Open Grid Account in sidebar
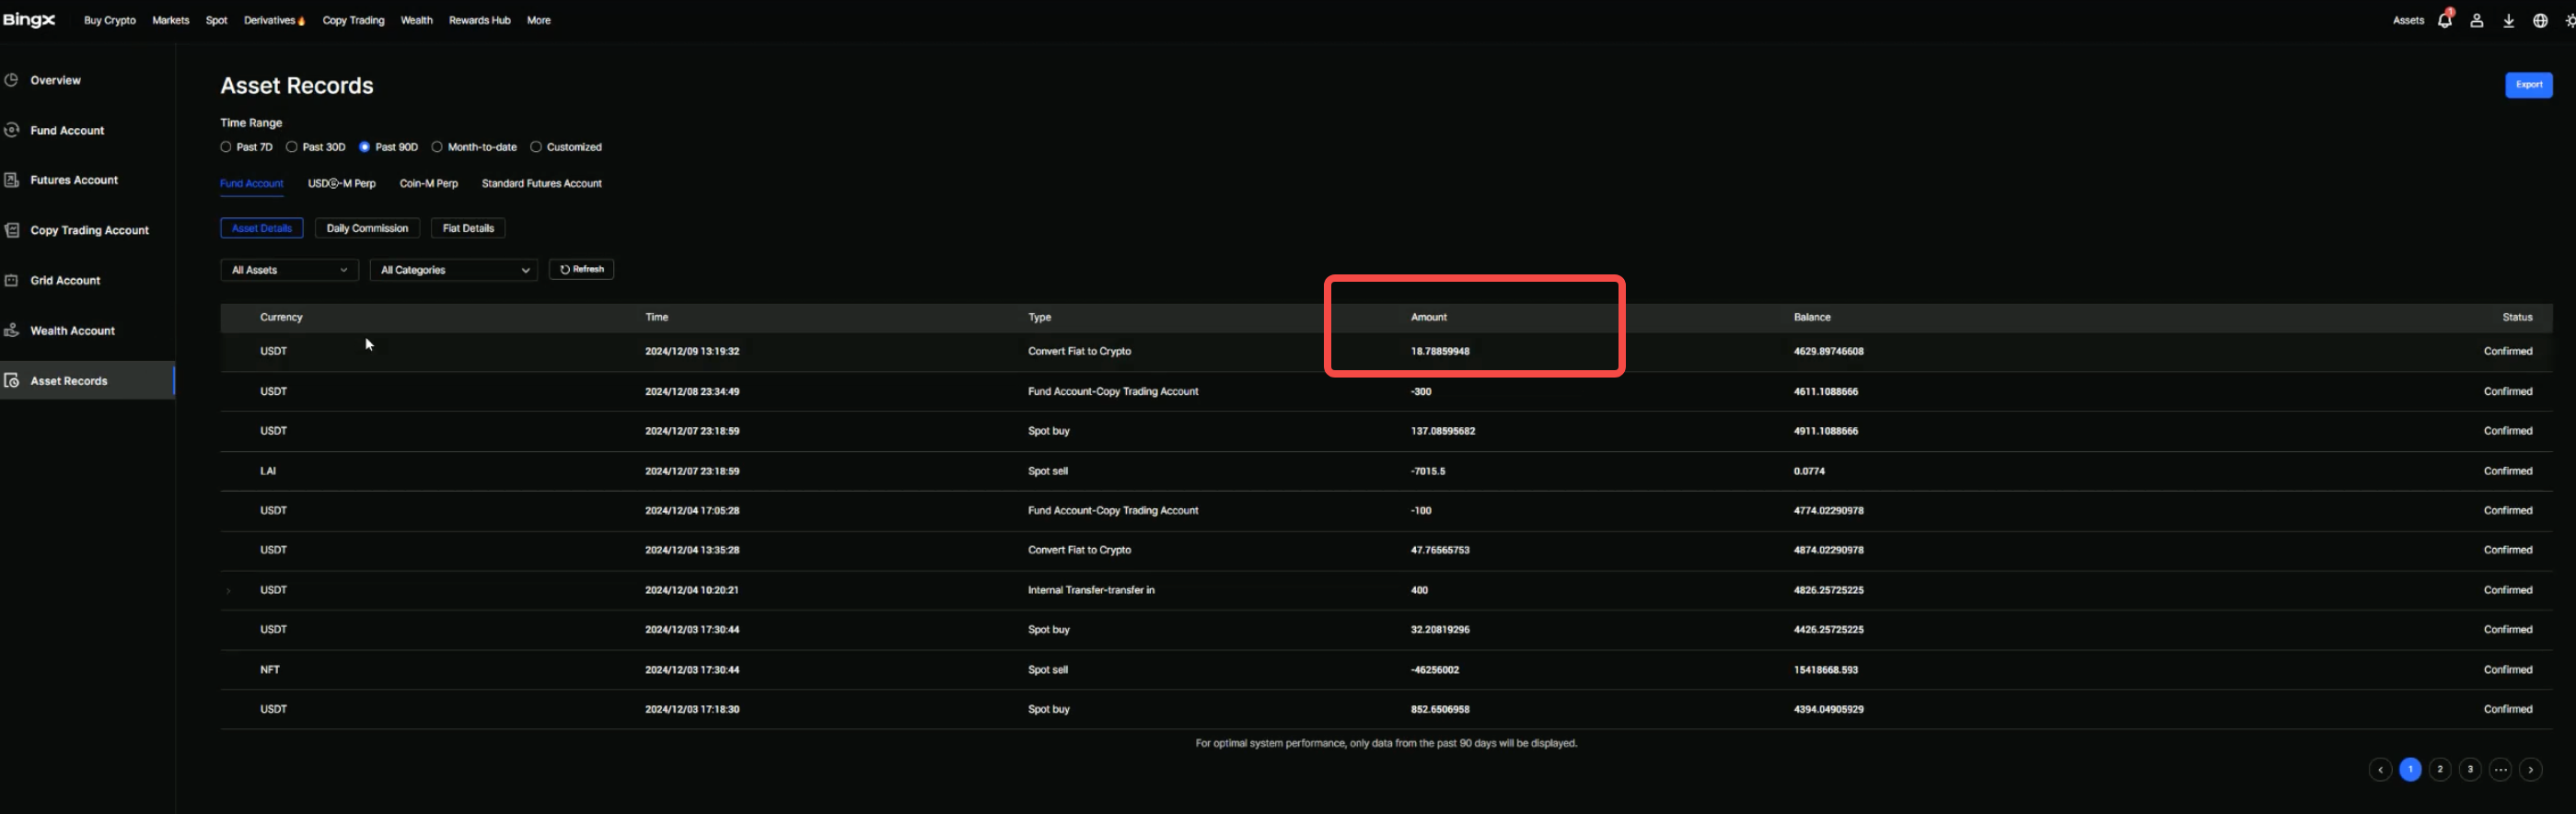Image resolution: width=2576 pixels, height=814 pixels. pos(65,281)
